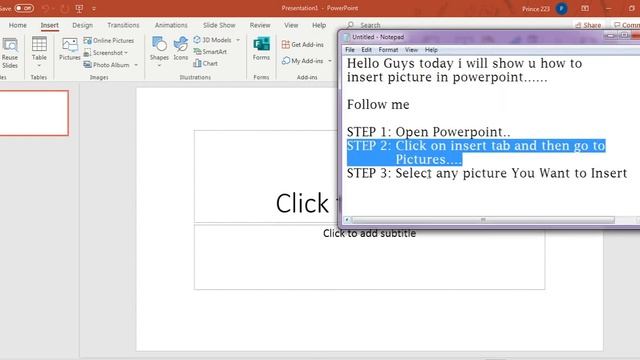
Task: Select the Insert ribbon tab
Action: [x=49, y=25]
